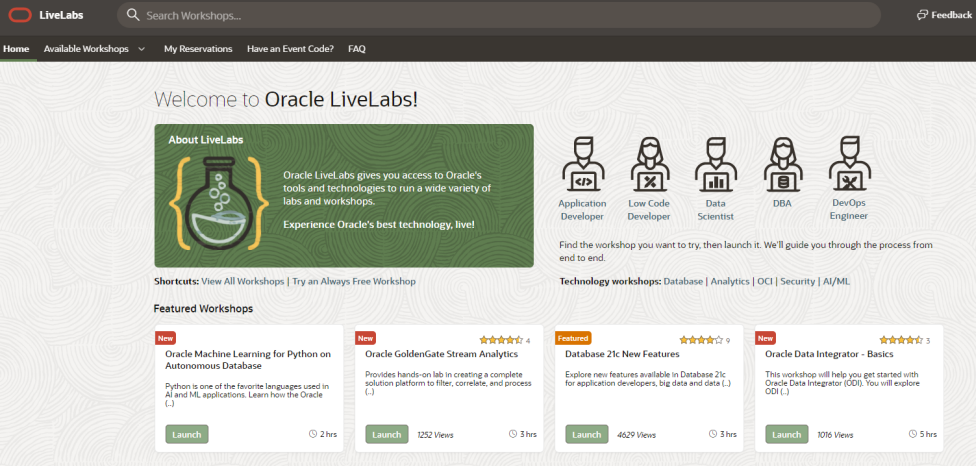
Task: Click the Application Developer label
Action: point(582,210)
